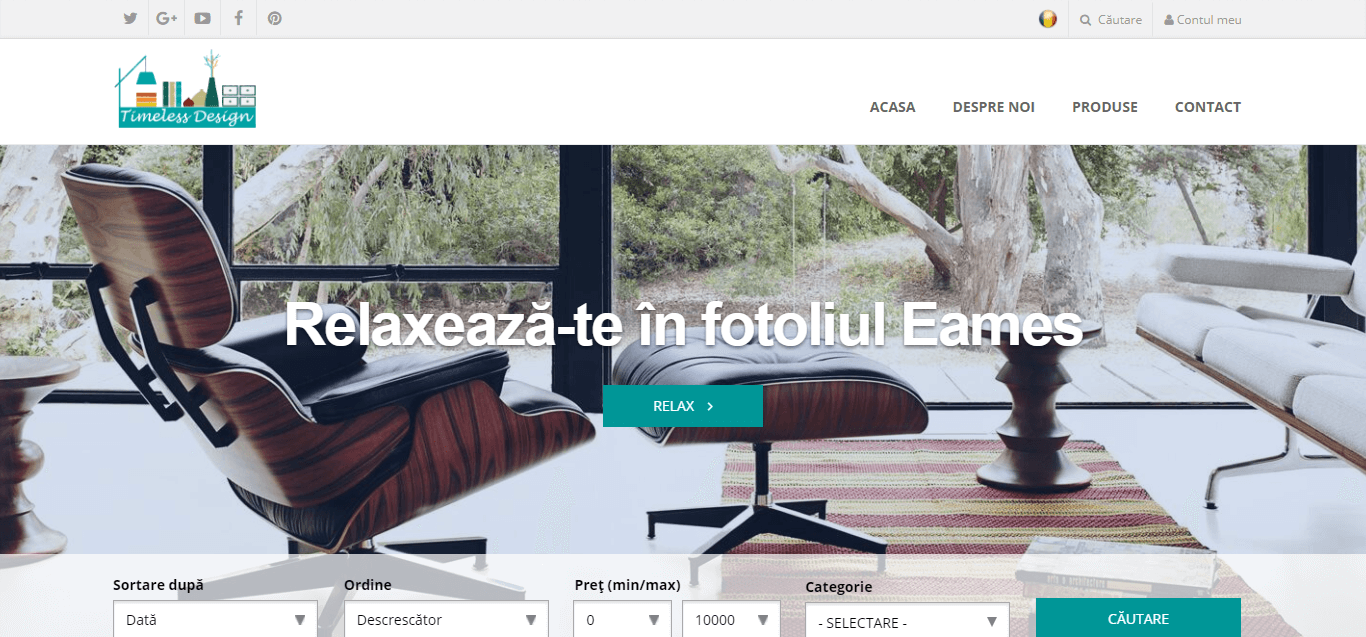Open the Google Plus social link
This screenshot has height=637, width=1366.
167,19
